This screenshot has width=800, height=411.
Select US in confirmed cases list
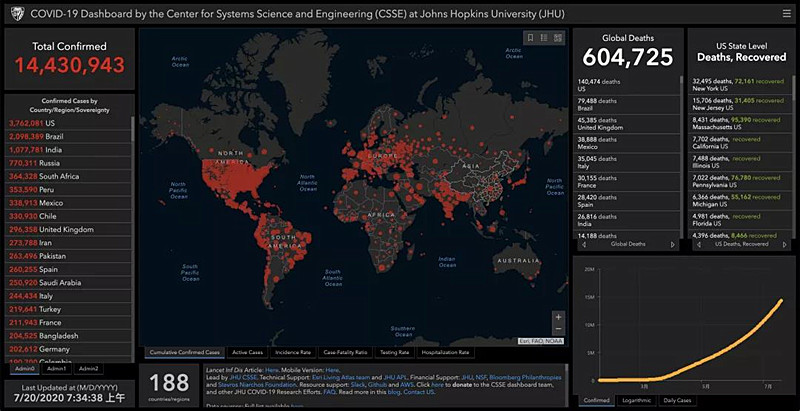pyautogui.click(x=69, y=123)
